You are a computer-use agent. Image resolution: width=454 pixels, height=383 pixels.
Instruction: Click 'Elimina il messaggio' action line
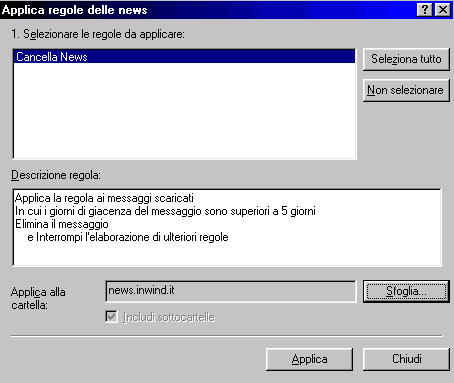[x=62, y=224]
